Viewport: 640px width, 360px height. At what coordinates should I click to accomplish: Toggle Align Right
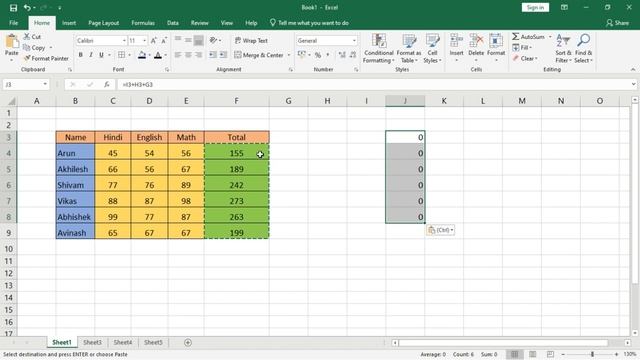pos(199,55)
